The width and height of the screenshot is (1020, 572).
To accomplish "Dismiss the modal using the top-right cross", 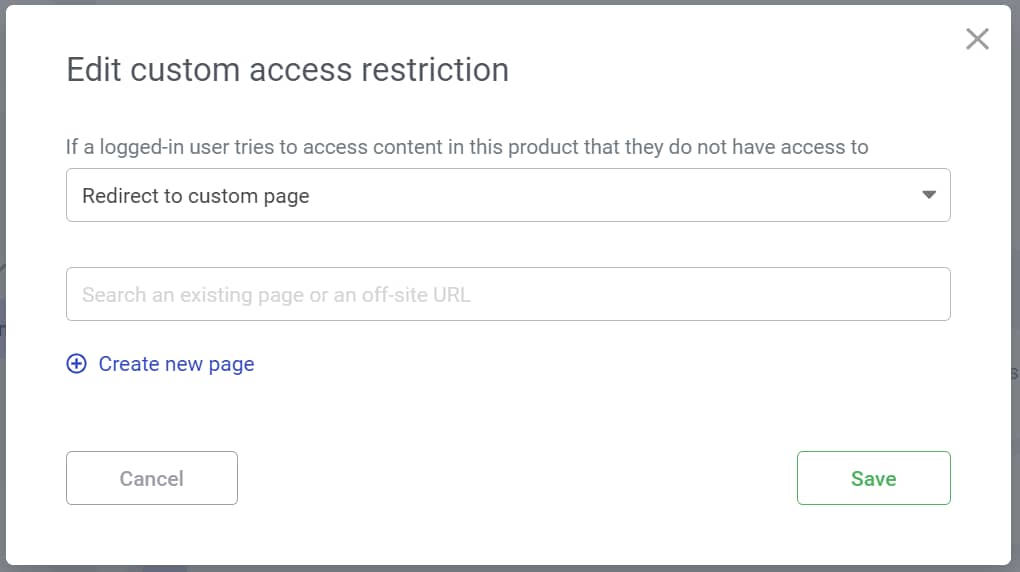I will click(977, 39).
